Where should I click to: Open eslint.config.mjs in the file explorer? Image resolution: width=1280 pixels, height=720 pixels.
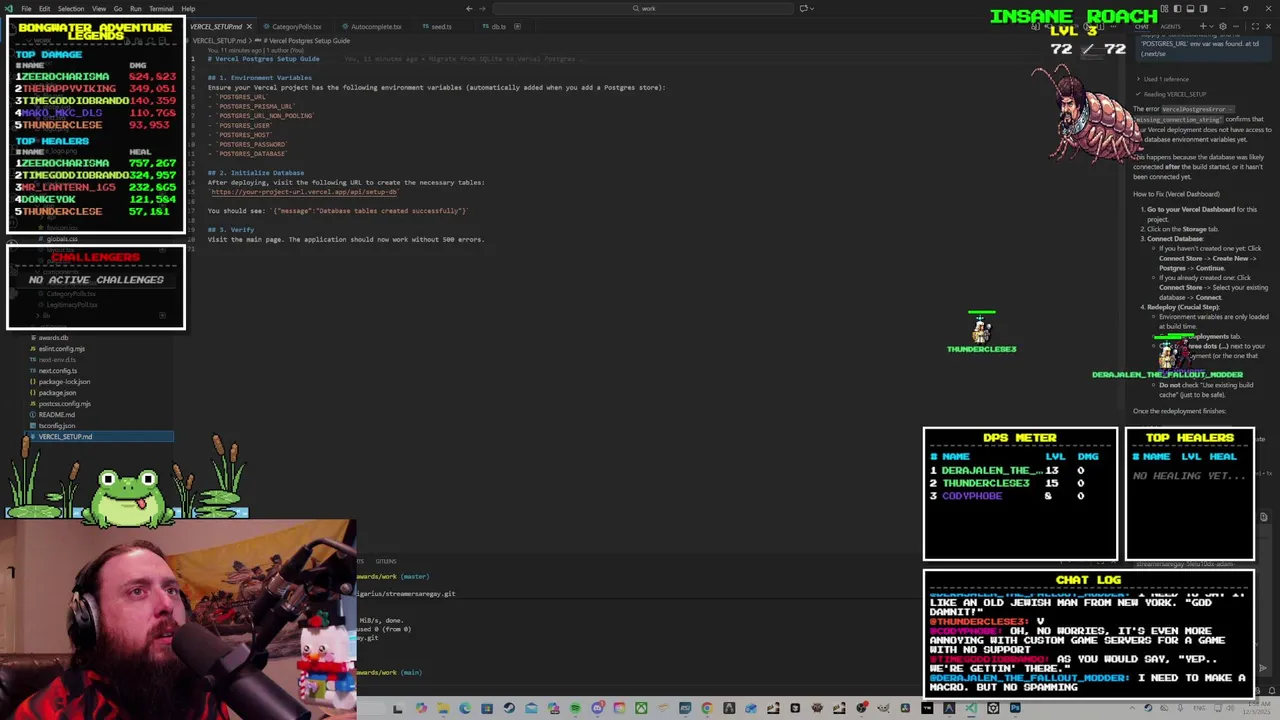(x=62, y=349)
